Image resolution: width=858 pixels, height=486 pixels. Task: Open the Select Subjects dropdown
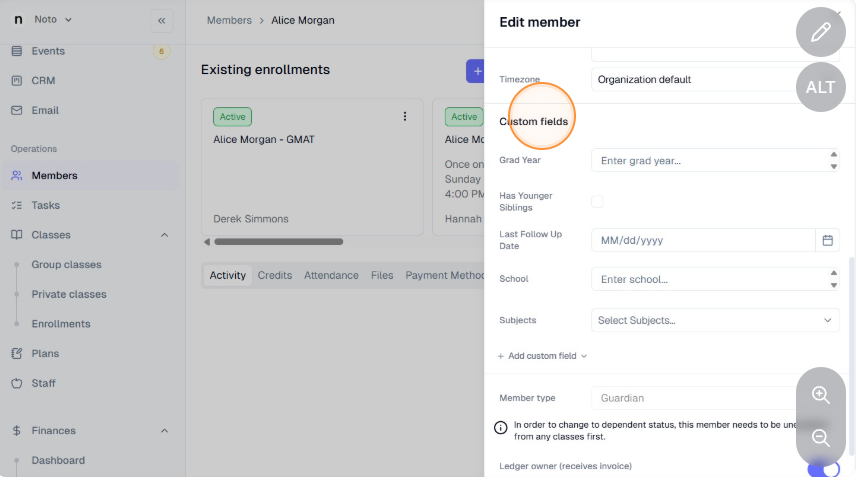point(715,320)
